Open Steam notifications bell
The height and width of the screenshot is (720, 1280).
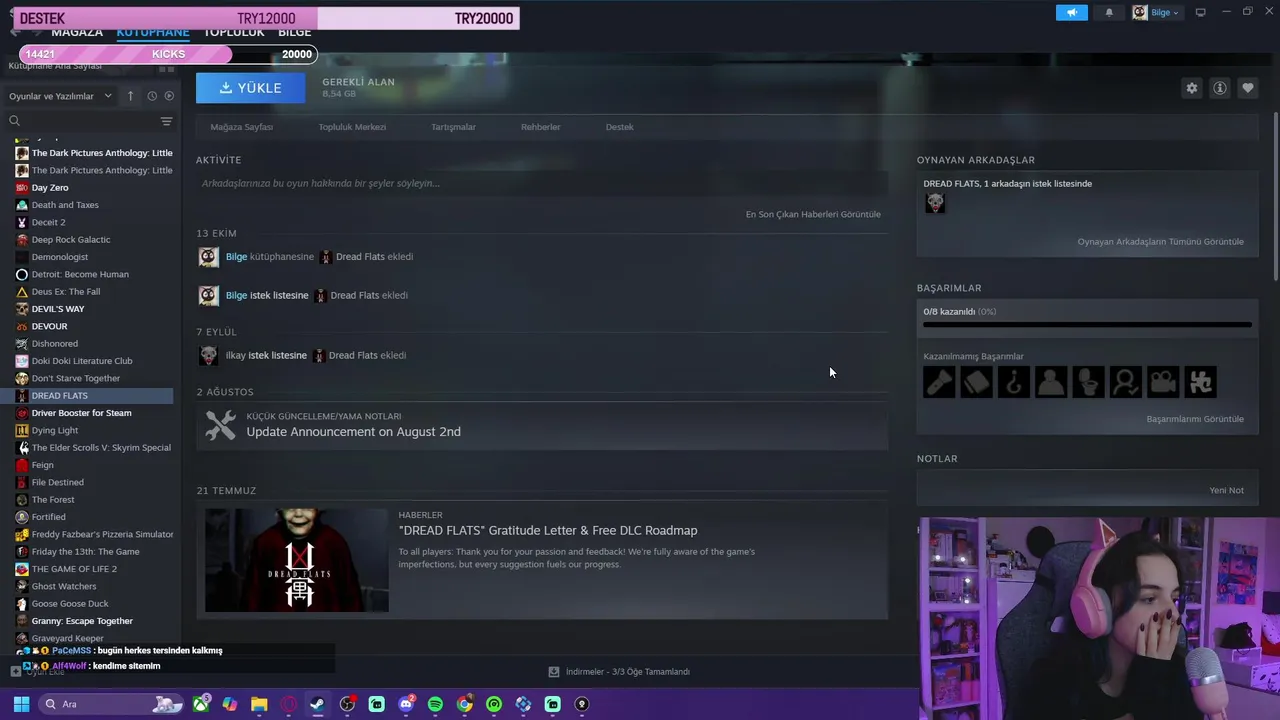1109,12
